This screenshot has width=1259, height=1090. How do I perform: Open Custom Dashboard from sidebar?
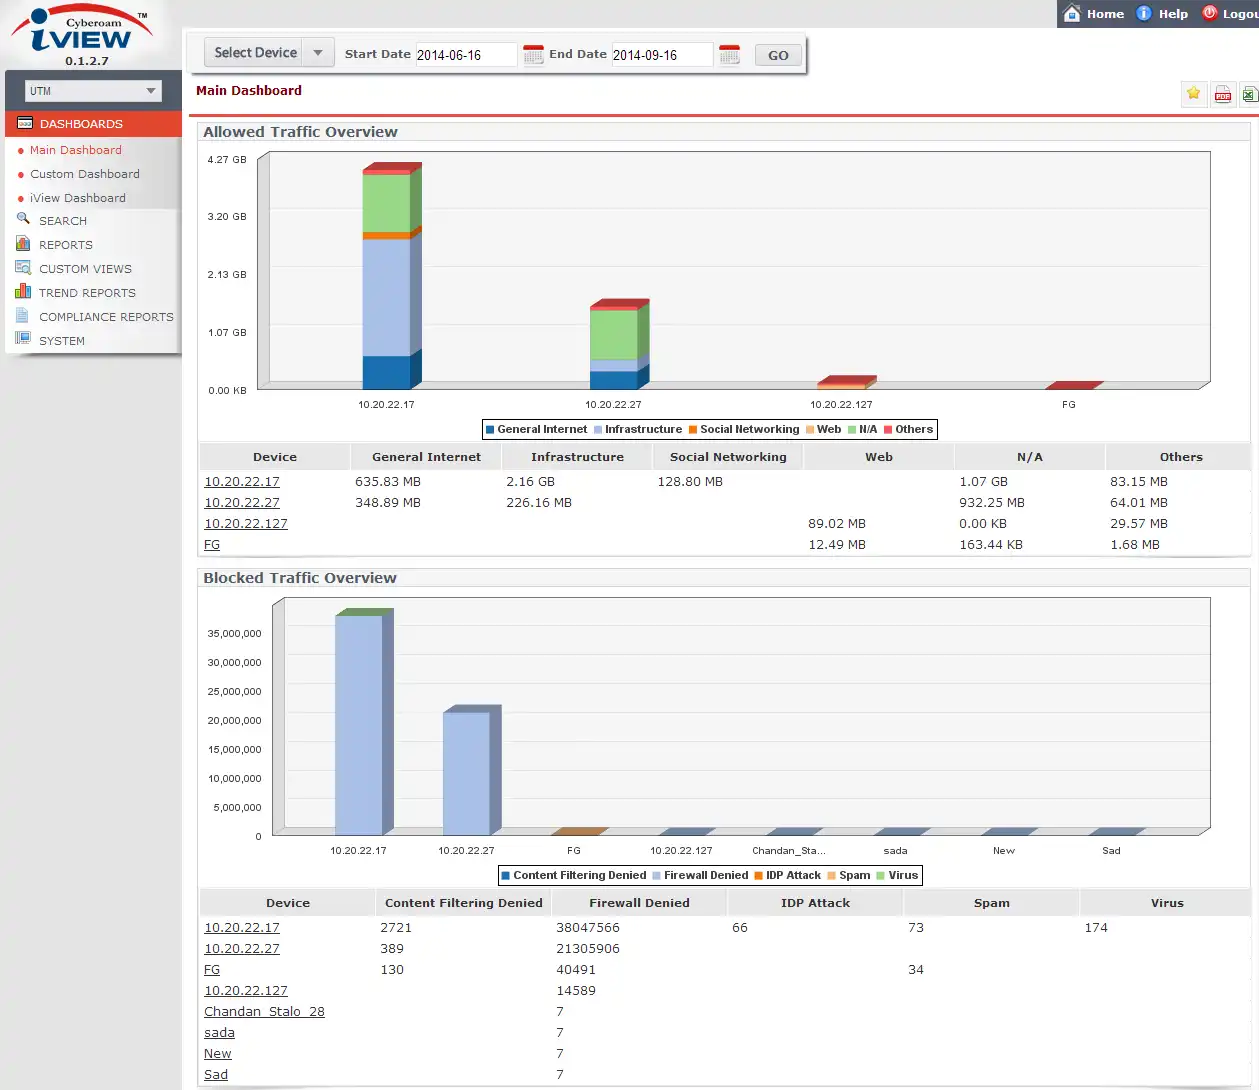click(85, 174)
